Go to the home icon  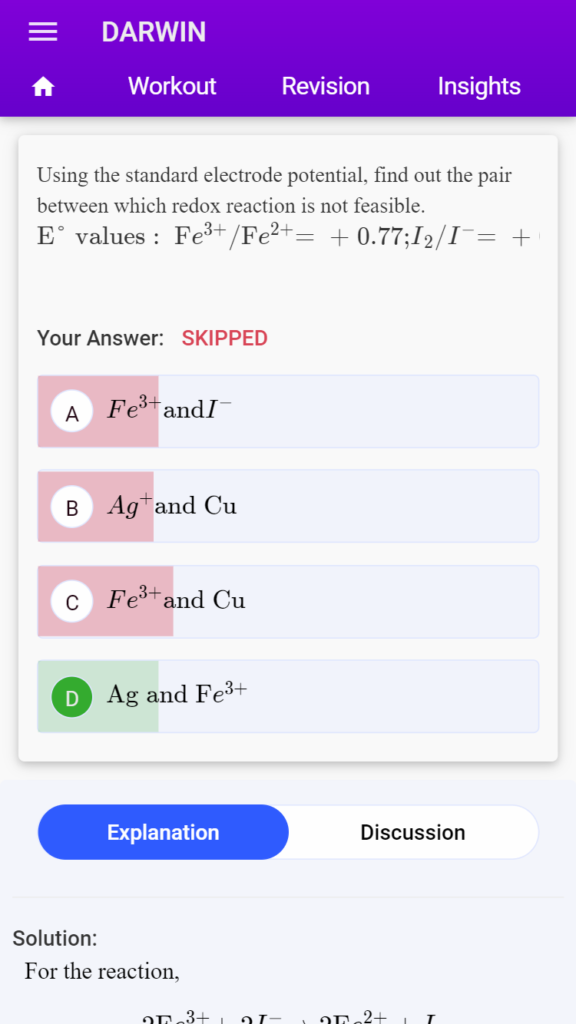coord(43,86)
